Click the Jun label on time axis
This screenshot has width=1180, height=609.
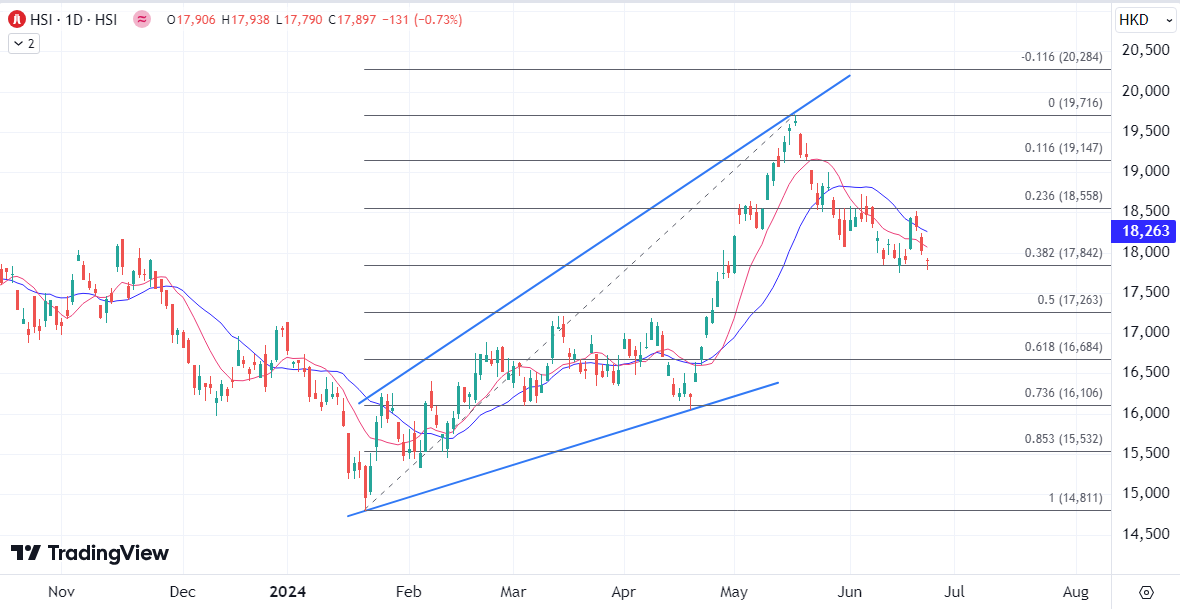click(x=850, y=591)
